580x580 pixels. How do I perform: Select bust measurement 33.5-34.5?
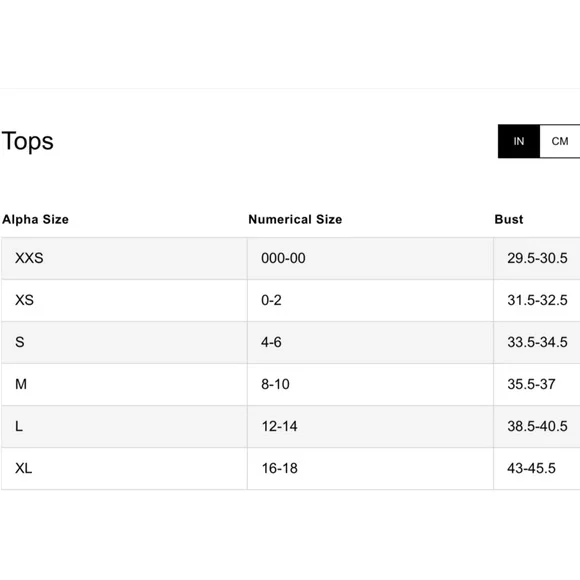537,343
